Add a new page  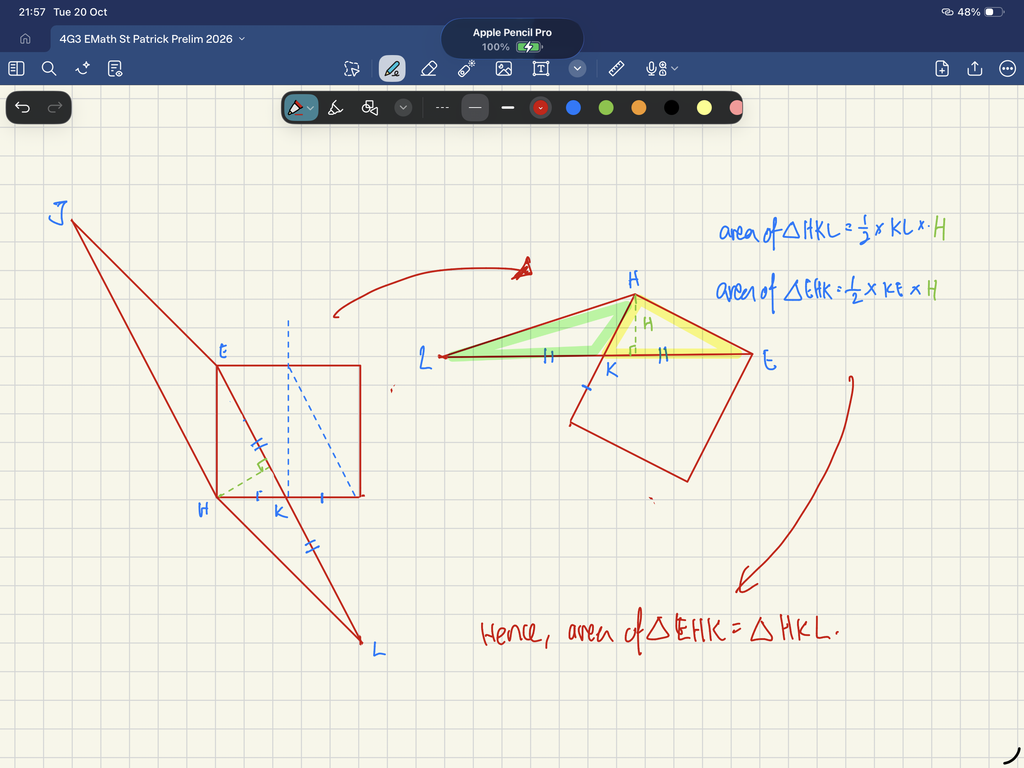942,69
